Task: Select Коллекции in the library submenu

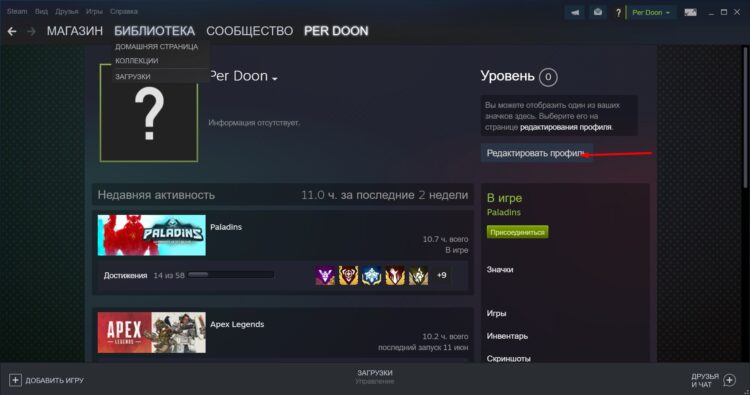Action: coord(136,61)
